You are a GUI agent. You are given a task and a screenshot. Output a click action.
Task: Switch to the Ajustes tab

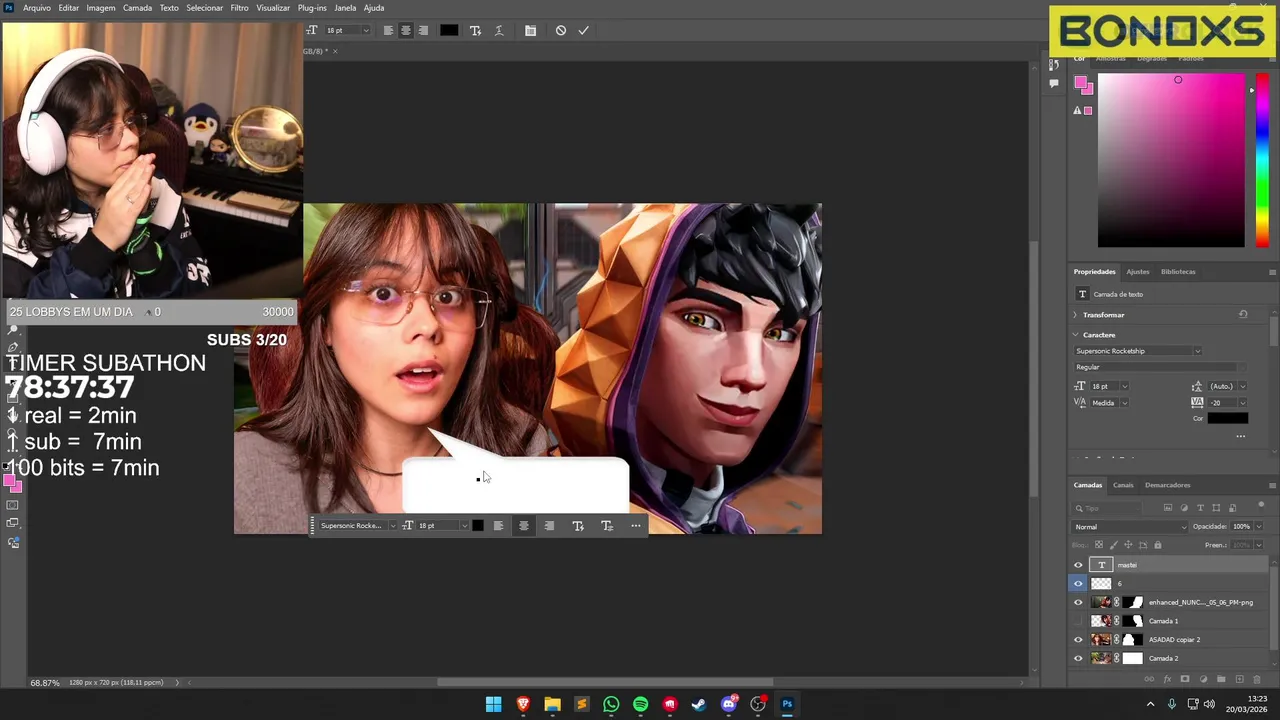[1138, 272]
